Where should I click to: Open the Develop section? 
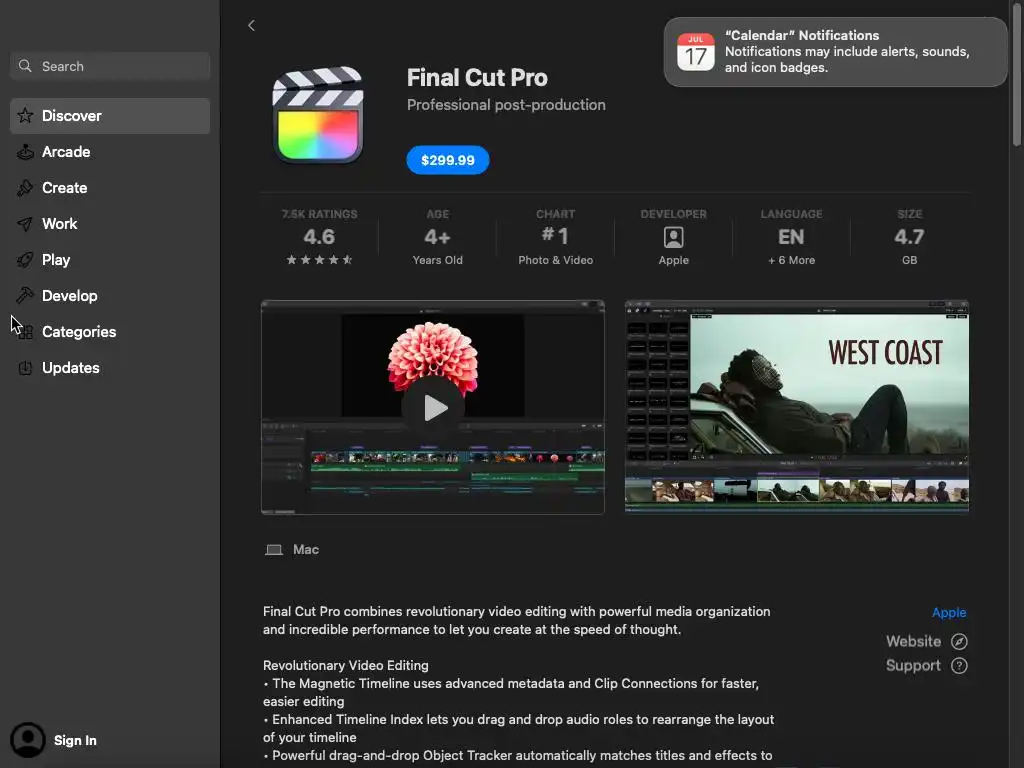[110, 295]
